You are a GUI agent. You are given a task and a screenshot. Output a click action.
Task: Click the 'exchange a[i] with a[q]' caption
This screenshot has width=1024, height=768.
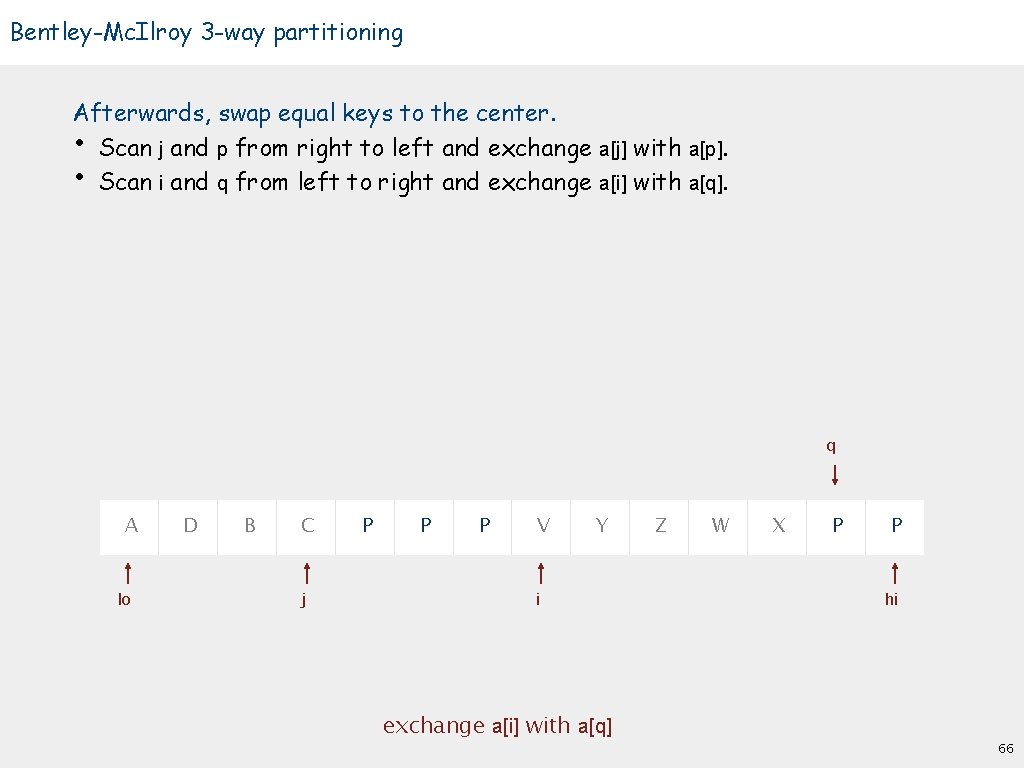tap(497, 726)
